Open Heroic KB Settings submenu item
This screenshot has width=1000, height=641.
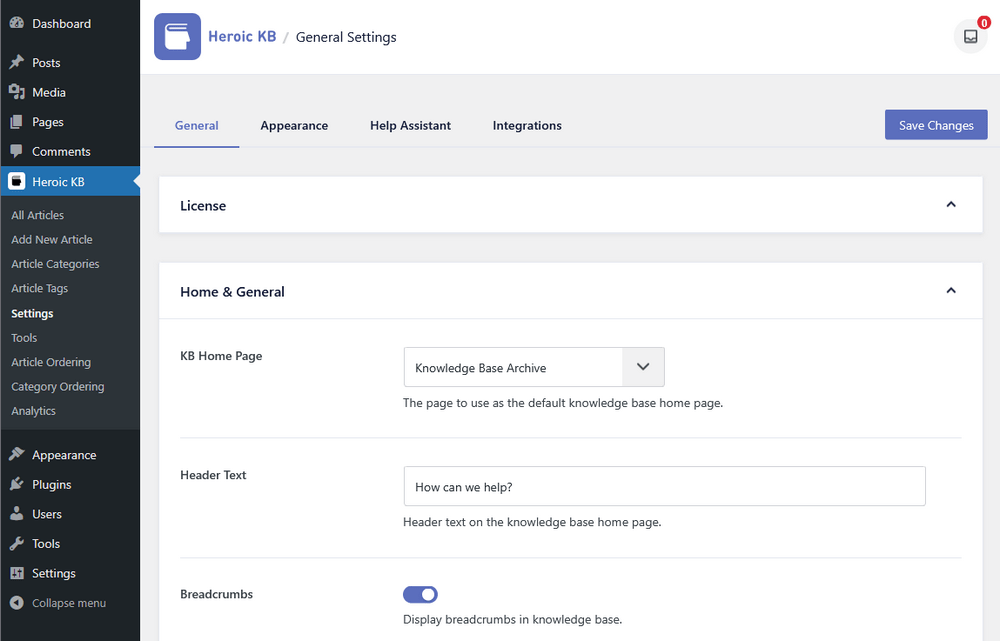click(32, 313)
